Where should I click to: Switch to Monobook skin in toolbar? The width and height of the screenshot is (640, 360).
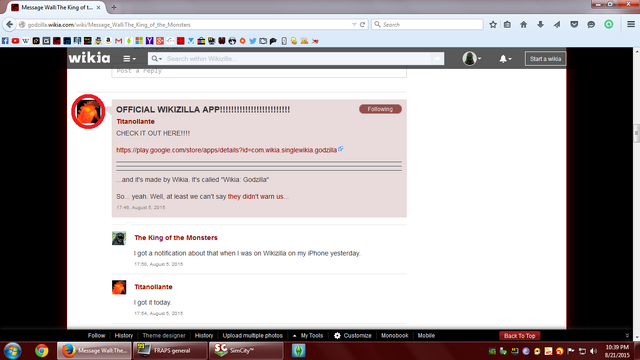coord(395,336)
